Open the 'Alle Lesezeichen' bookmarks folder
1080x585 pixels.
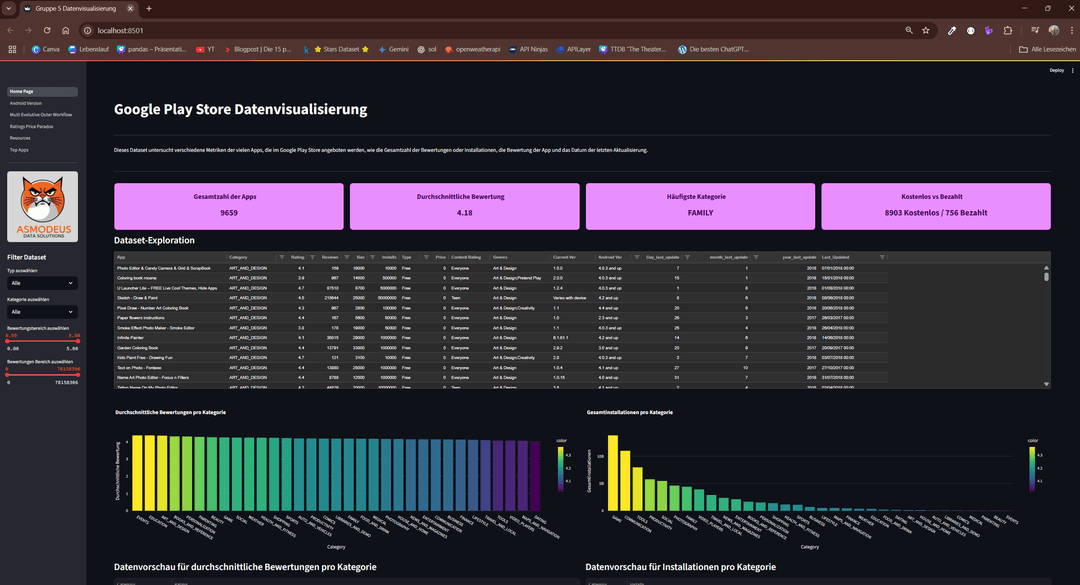point(1047,49)
